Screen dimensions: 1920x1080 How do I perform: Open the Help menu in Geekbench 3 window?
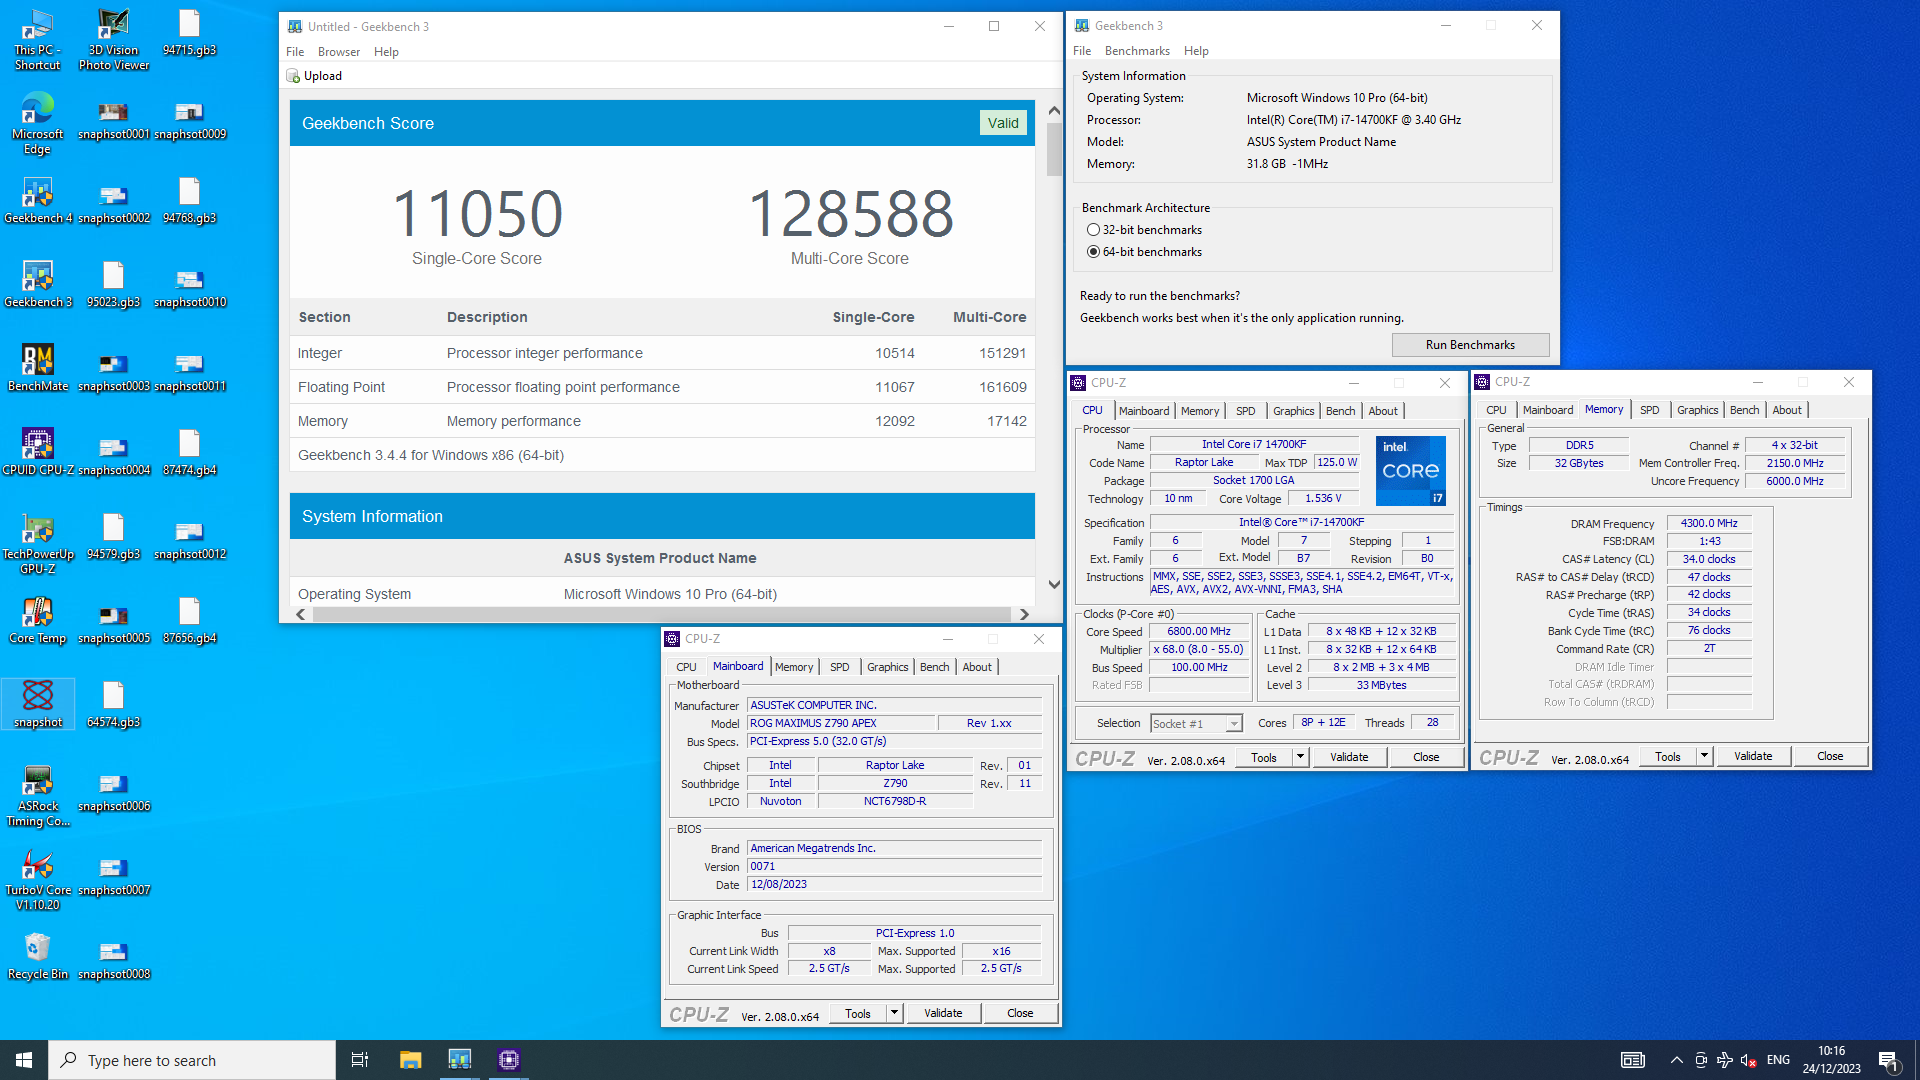(x=1196, y=51)
